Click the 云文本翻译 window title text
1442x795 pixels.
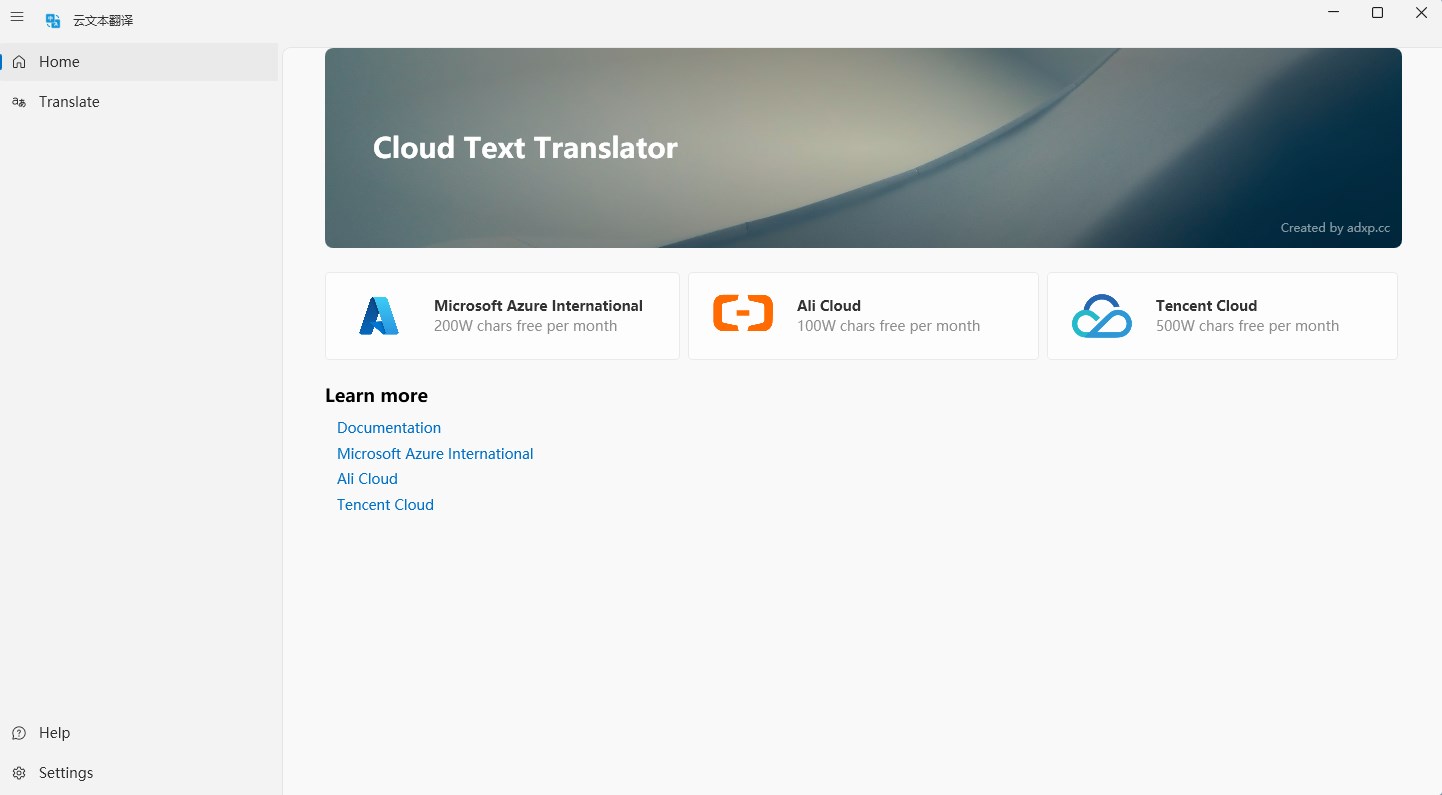pyautogui.click(x=103, y=20)
